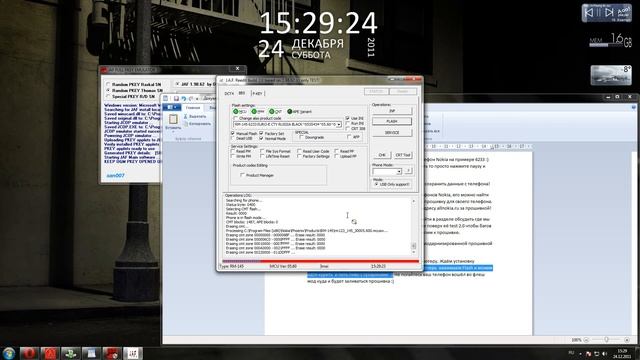Screen dimensions: 640x360
Task: Click the Redo icon in WordPad toolbar
Action: pyautogui.click(x=191, y=99)
